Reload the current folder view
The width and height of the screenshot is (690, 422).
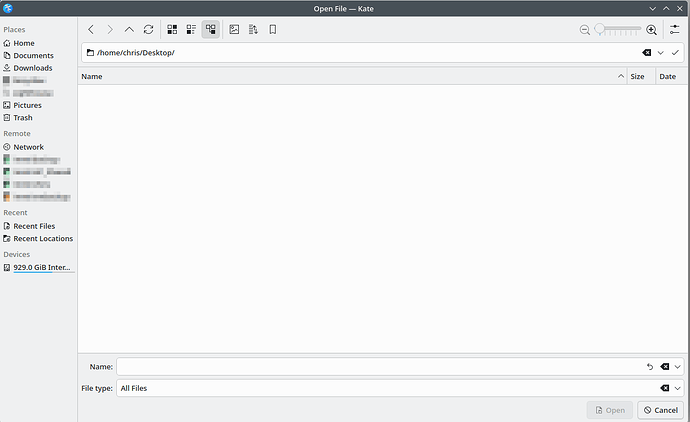[148, 30]
